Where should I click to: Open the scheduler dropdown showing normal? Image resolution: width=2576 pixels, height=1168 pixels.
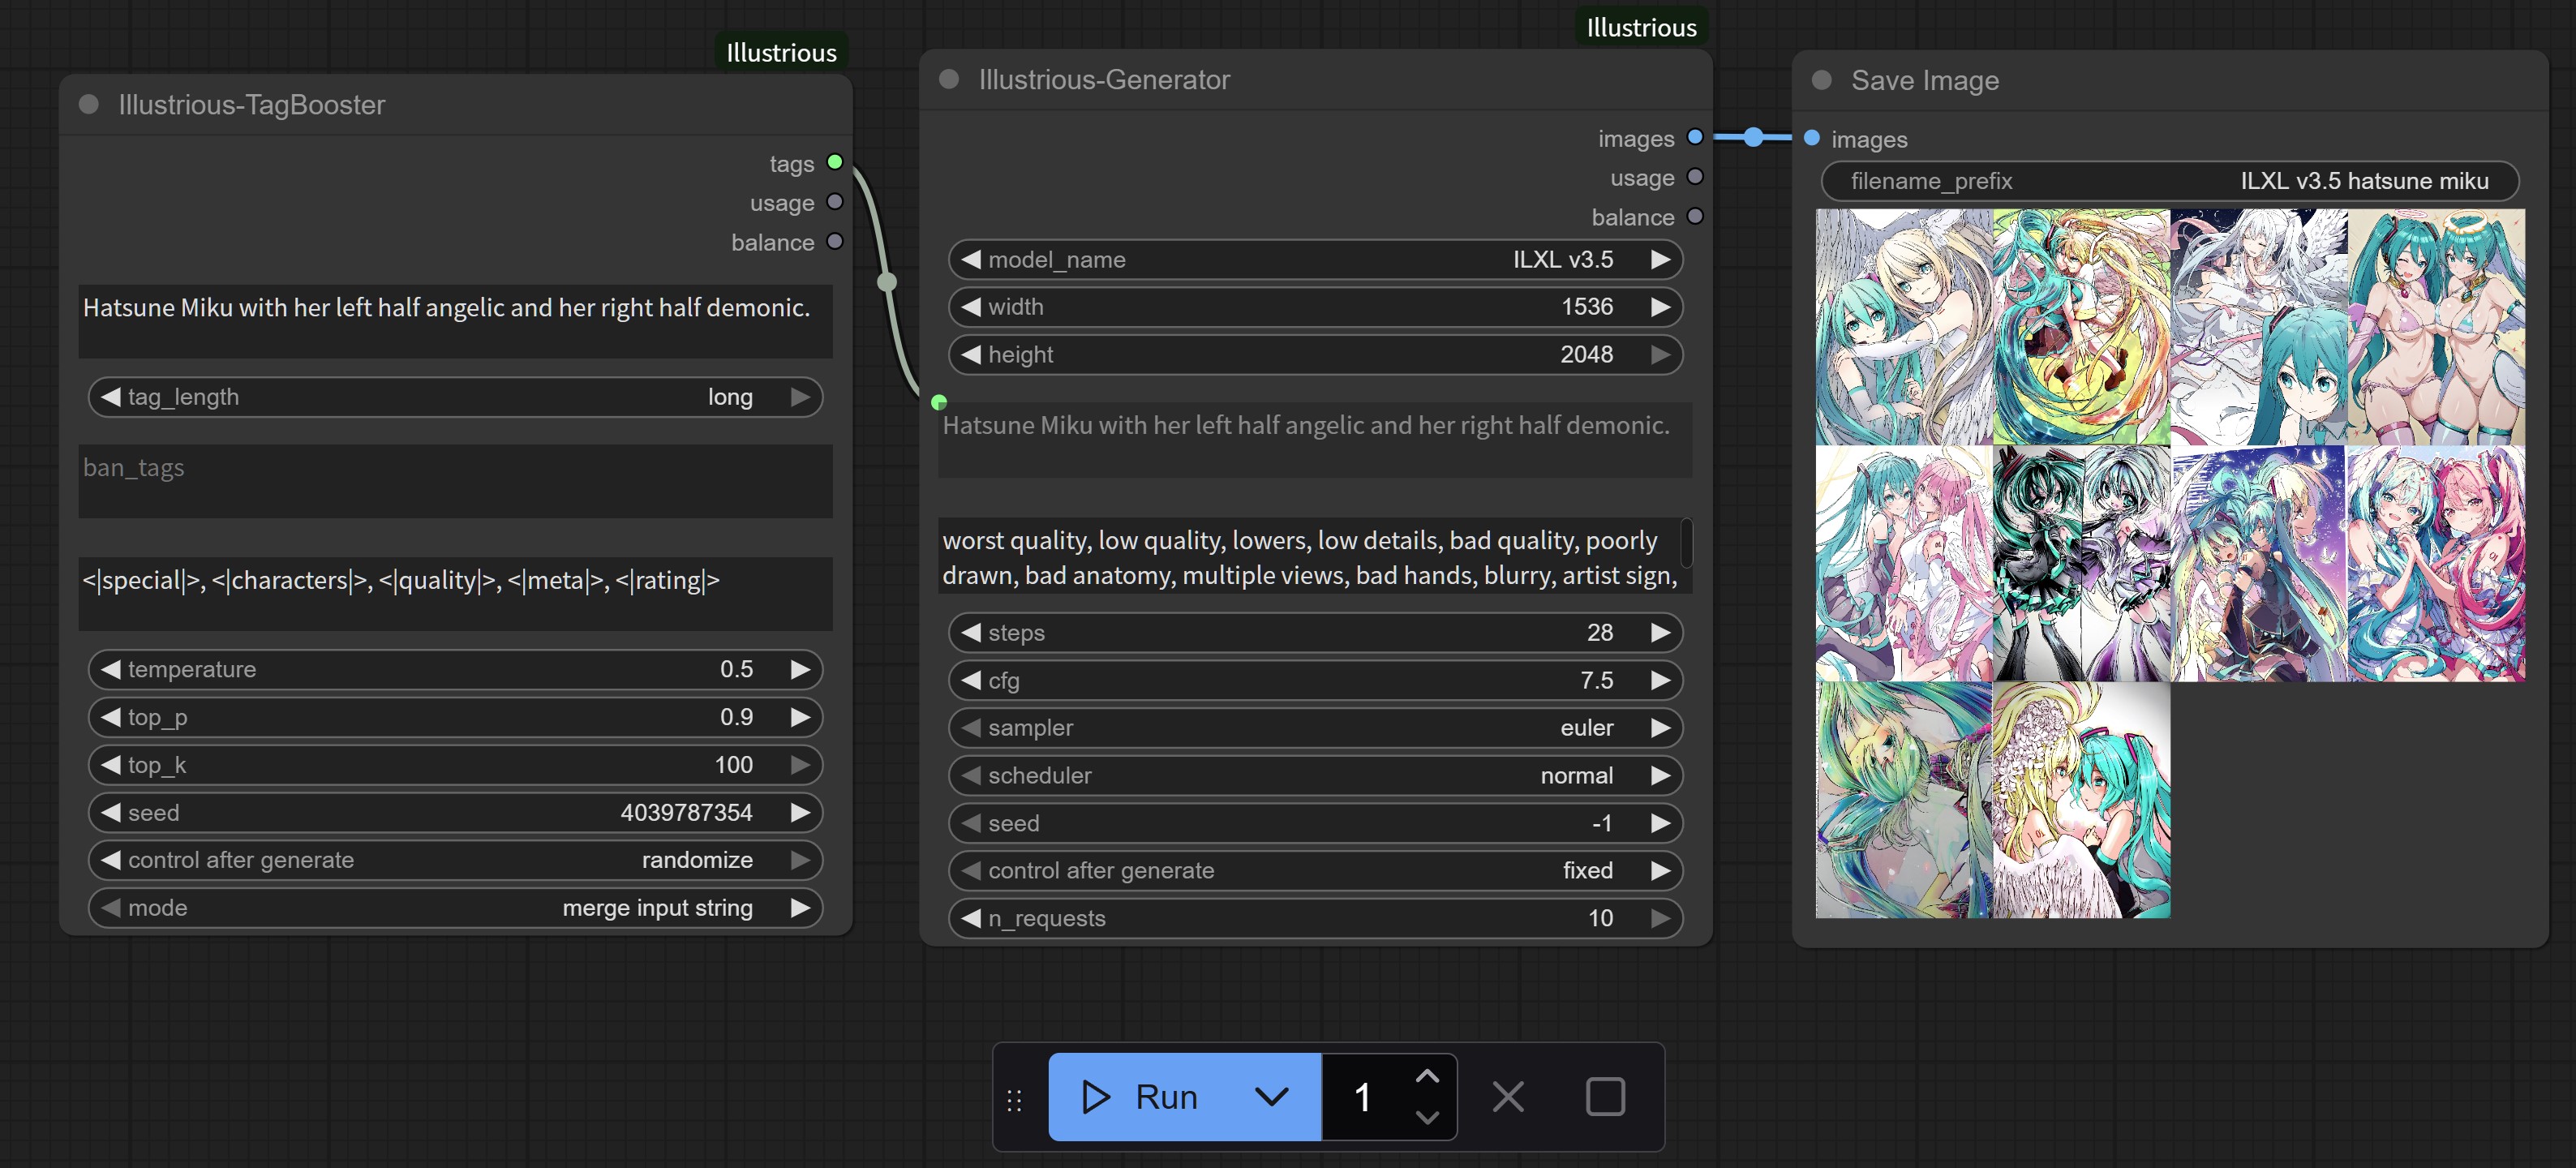(x=1315, y=775)
